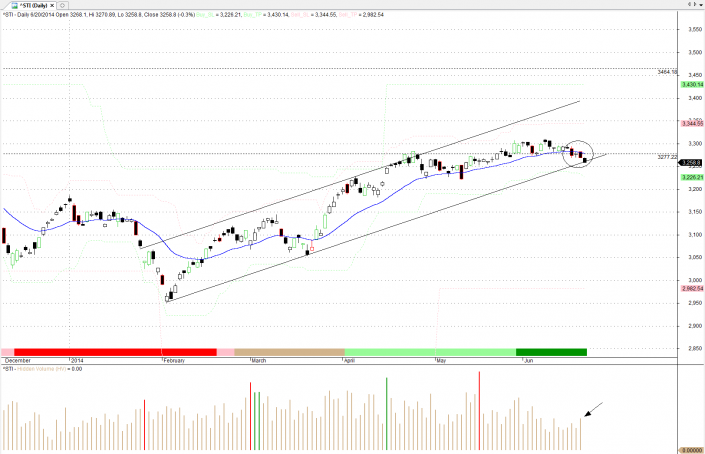The width and height of the screenshot is (705, 454).
Task: Click the tab list arrows at top right
Action: pyautogui.click(x=689, y=5)
